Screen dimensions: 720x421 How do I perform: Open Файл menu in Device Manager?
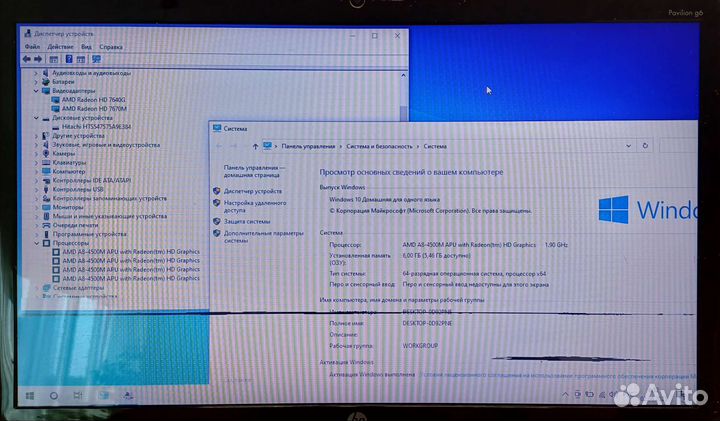coord(32,47)
